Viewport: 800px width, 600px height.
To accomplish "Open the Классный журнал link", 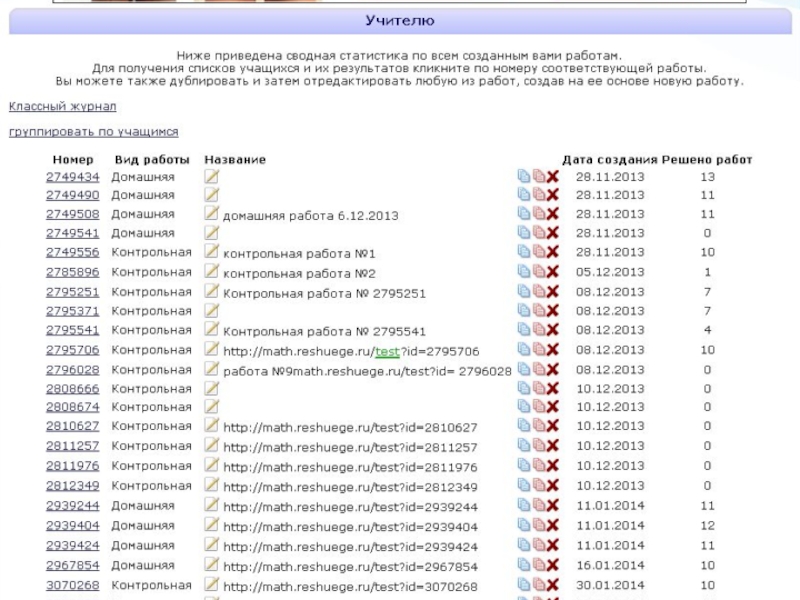I will coord(62,106).
